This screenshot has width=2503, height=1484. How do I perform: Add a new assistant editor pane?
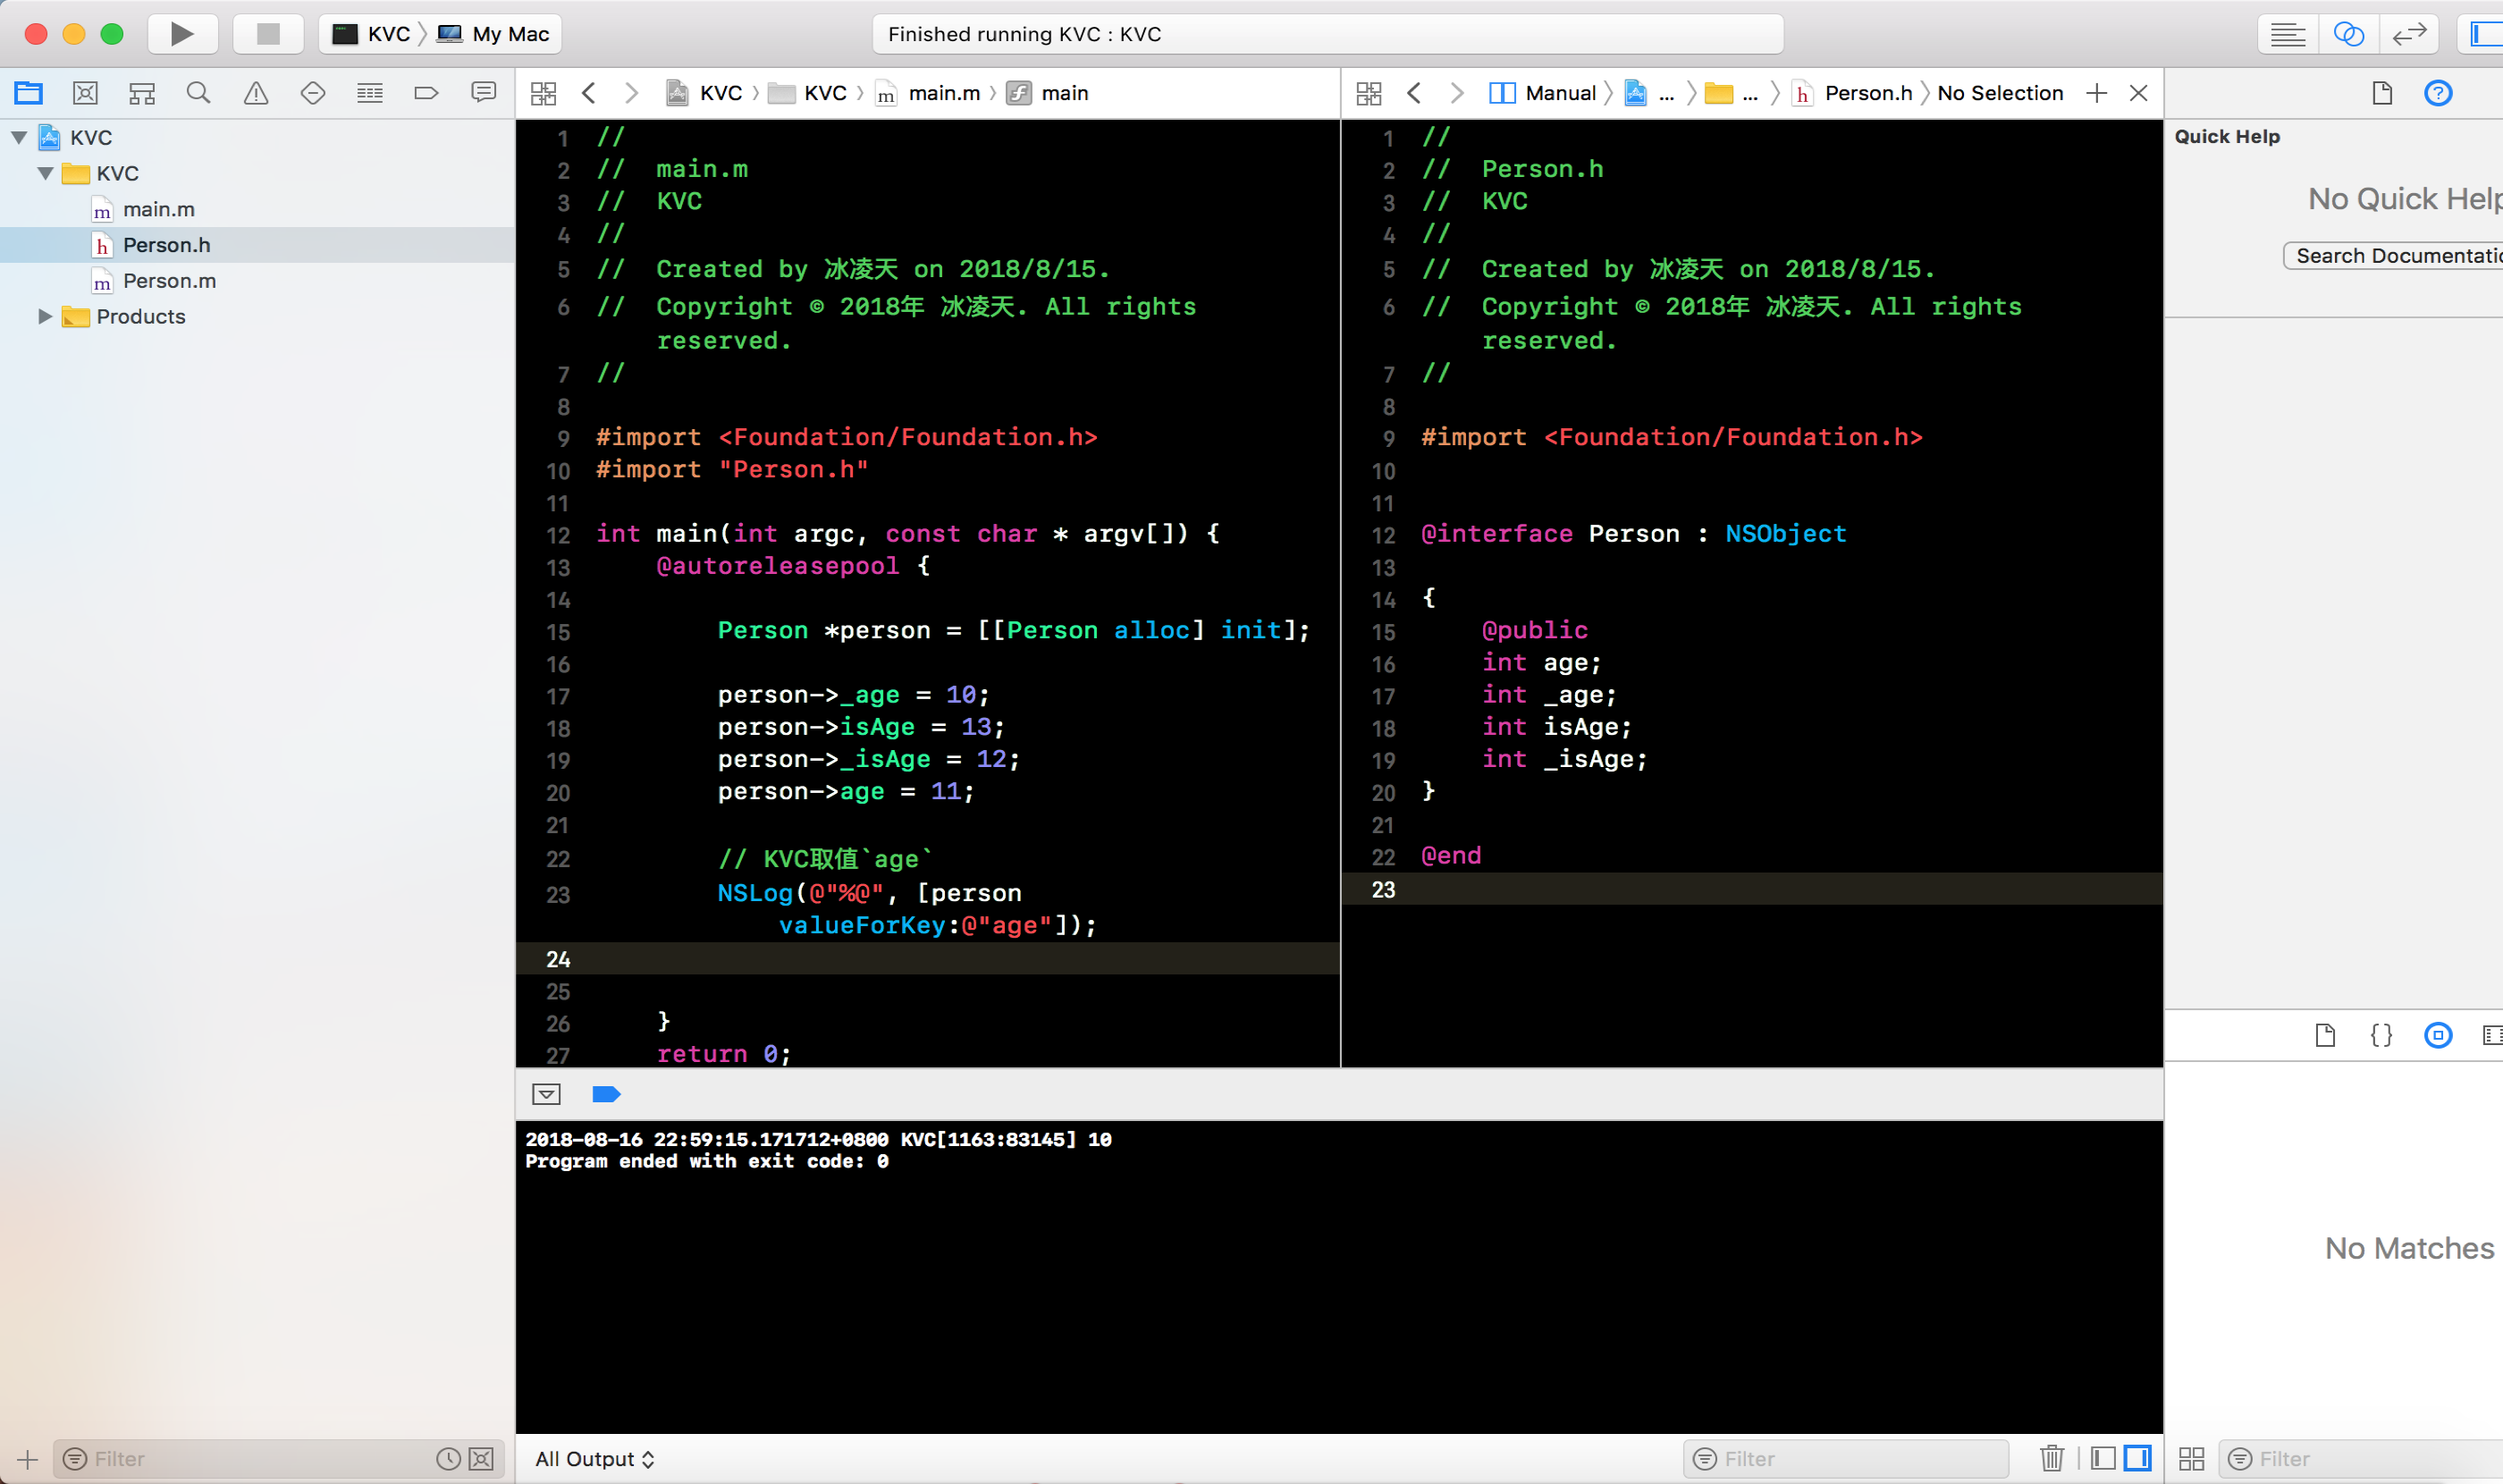tap(2097, 93)
